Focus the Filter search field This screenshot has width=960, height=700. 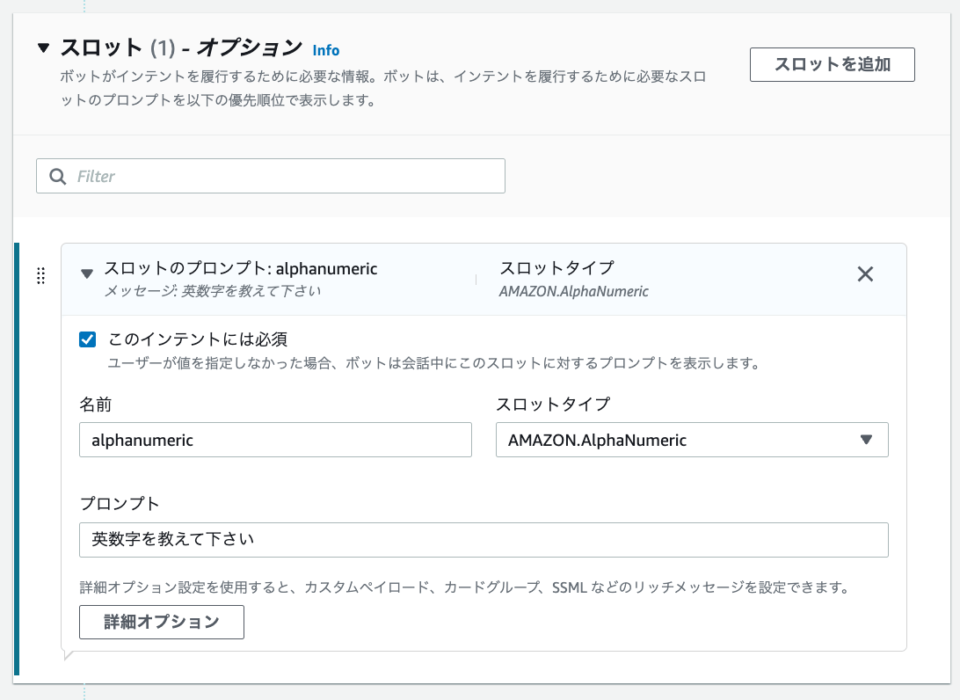pos(271,176)
